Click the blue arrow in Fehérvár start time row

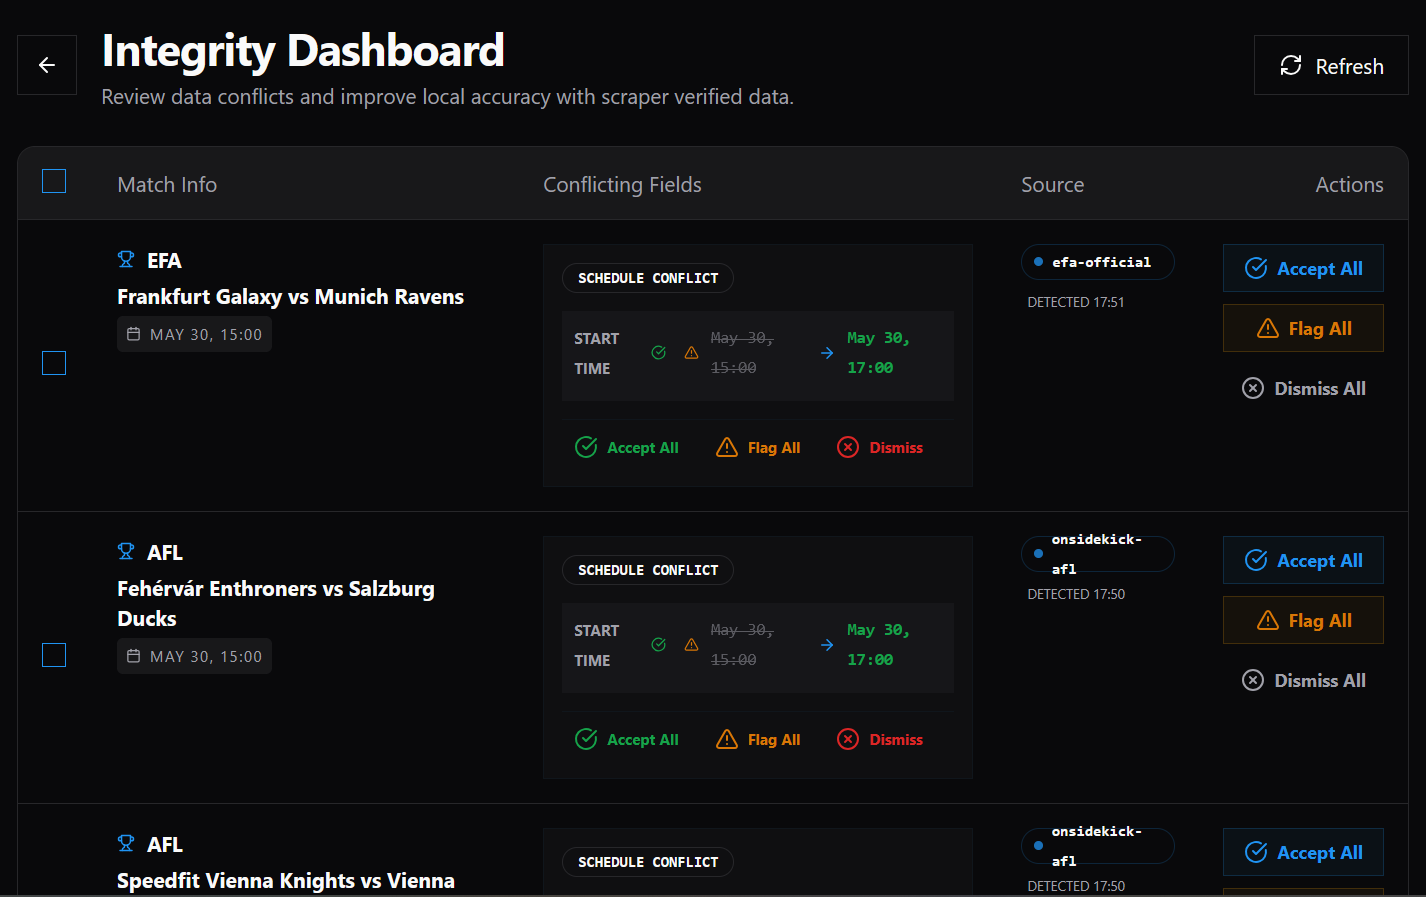coord(827,645)
